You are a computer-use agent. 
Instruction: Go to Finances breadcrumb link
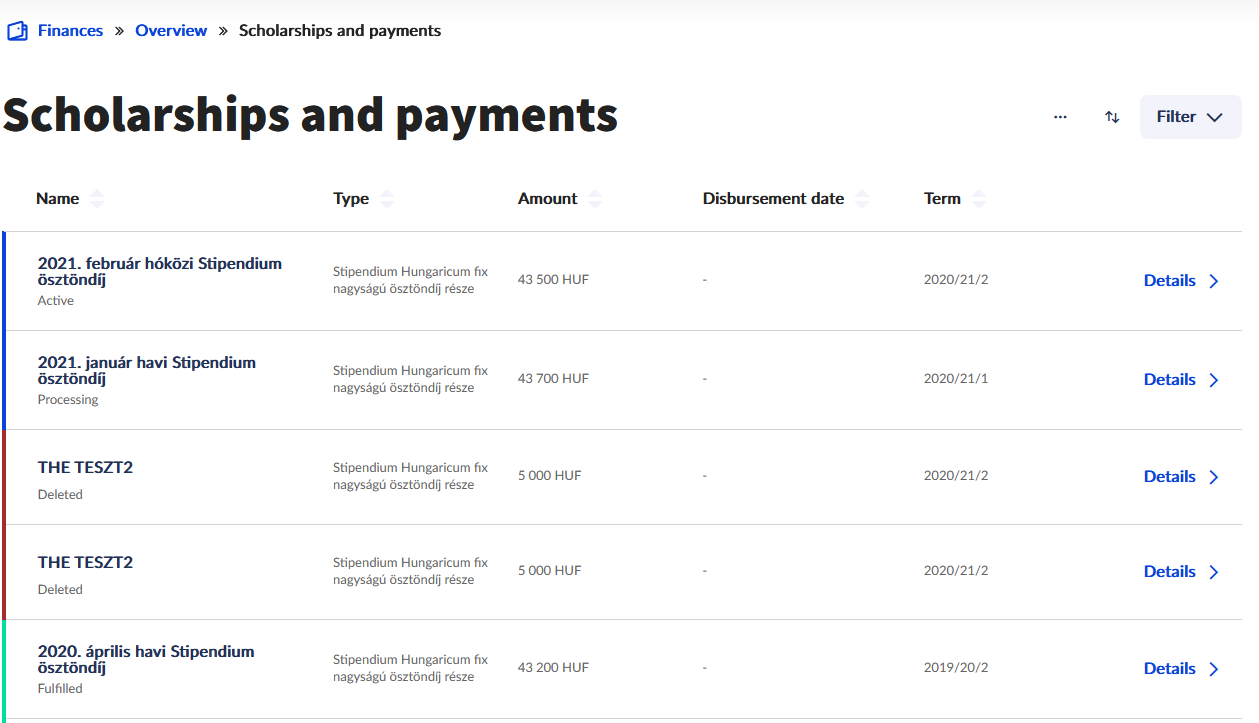click(70, 31)
